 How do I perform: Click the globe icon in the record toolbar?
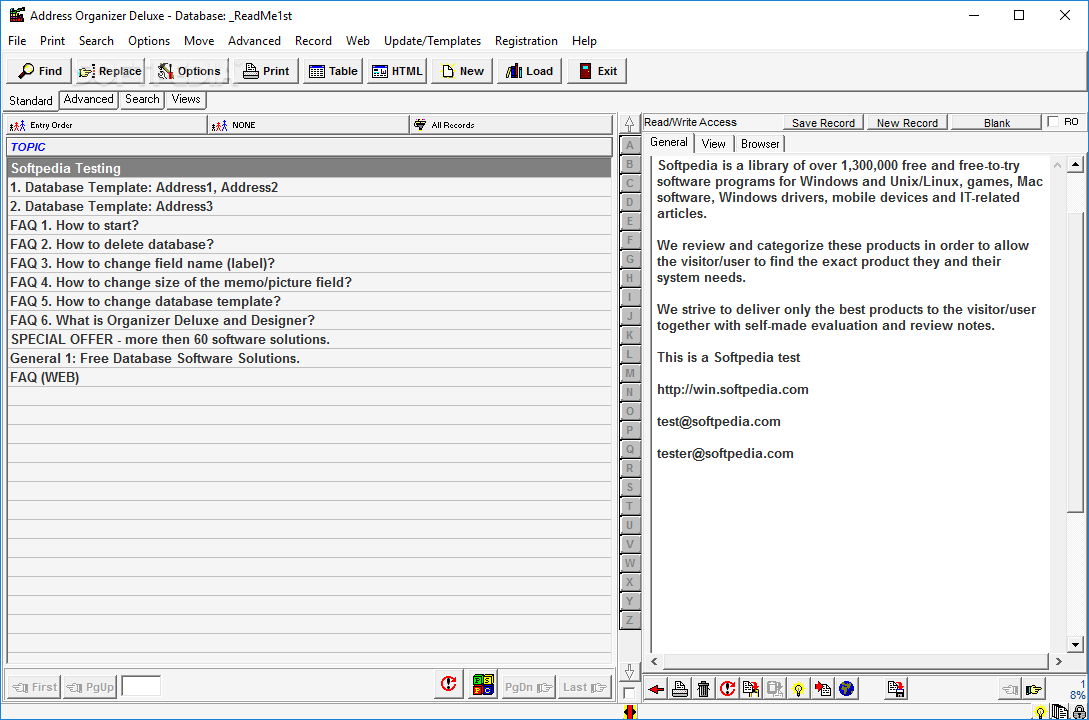846,689
